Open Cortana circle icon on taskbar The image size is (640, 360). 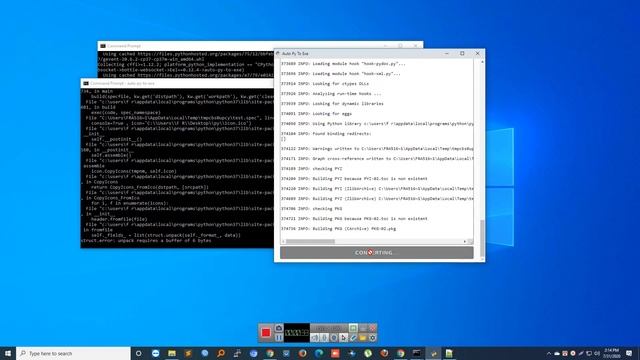tap(139, 353)
